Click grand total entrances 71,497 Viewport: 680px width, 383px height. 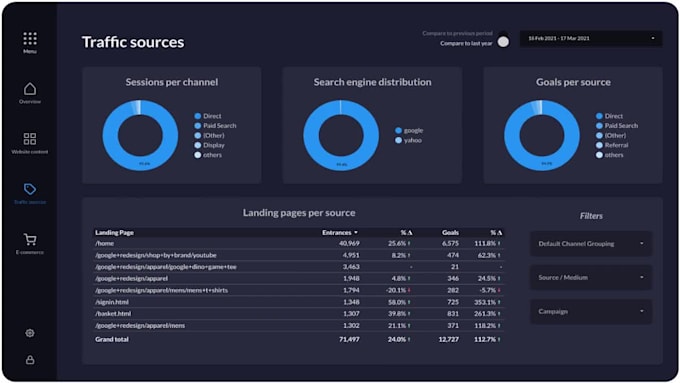pyautogui.click(x=349, y=340)
